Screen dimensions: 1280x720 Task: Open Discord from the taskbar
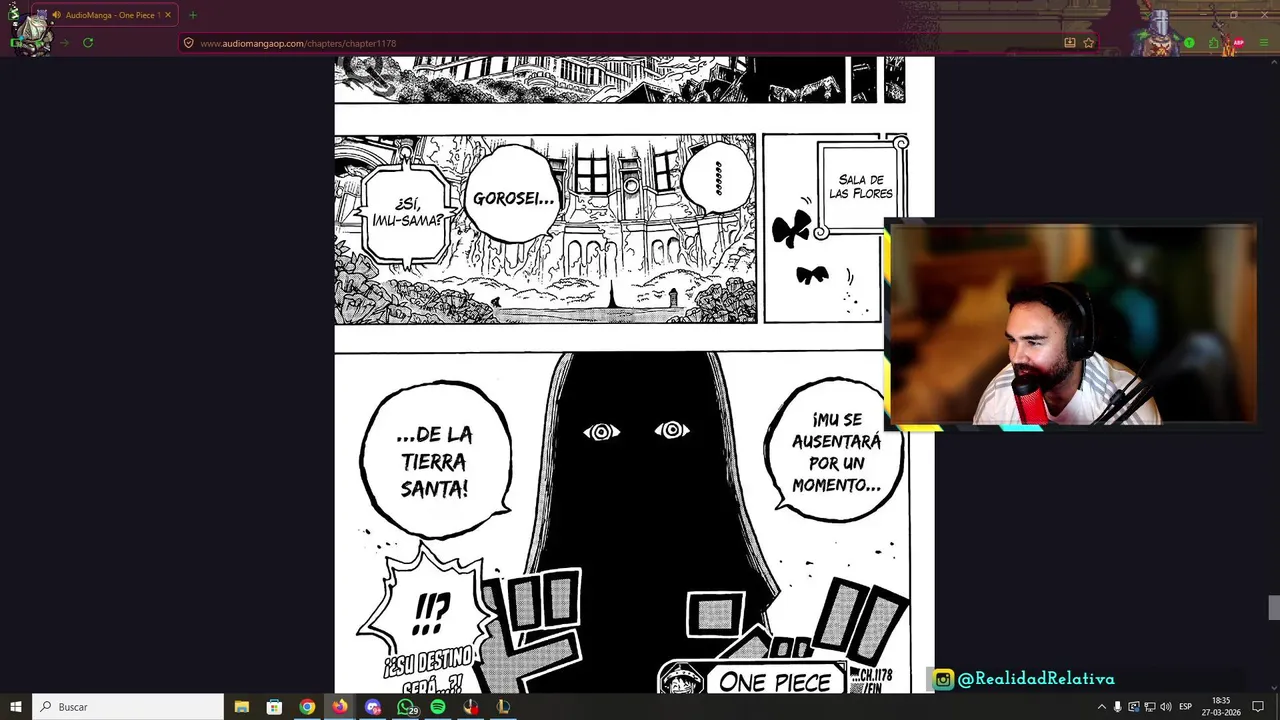[373, 707]
